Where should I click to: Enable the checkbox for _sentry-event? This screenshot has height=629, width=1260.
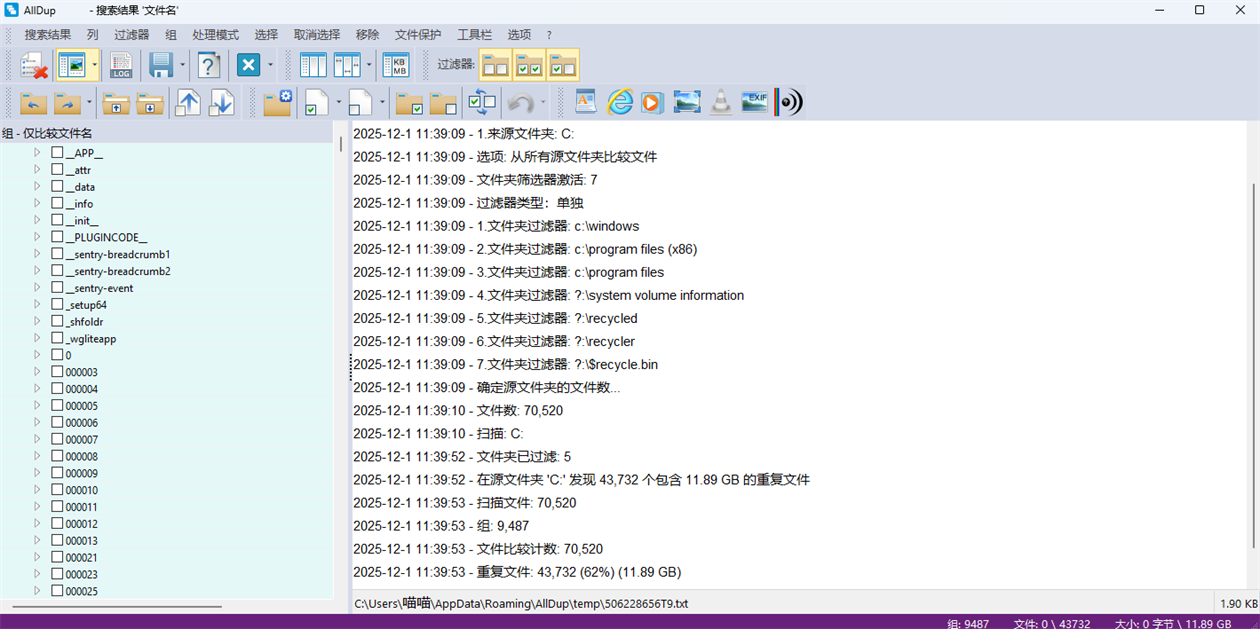[x=55, y=287]
